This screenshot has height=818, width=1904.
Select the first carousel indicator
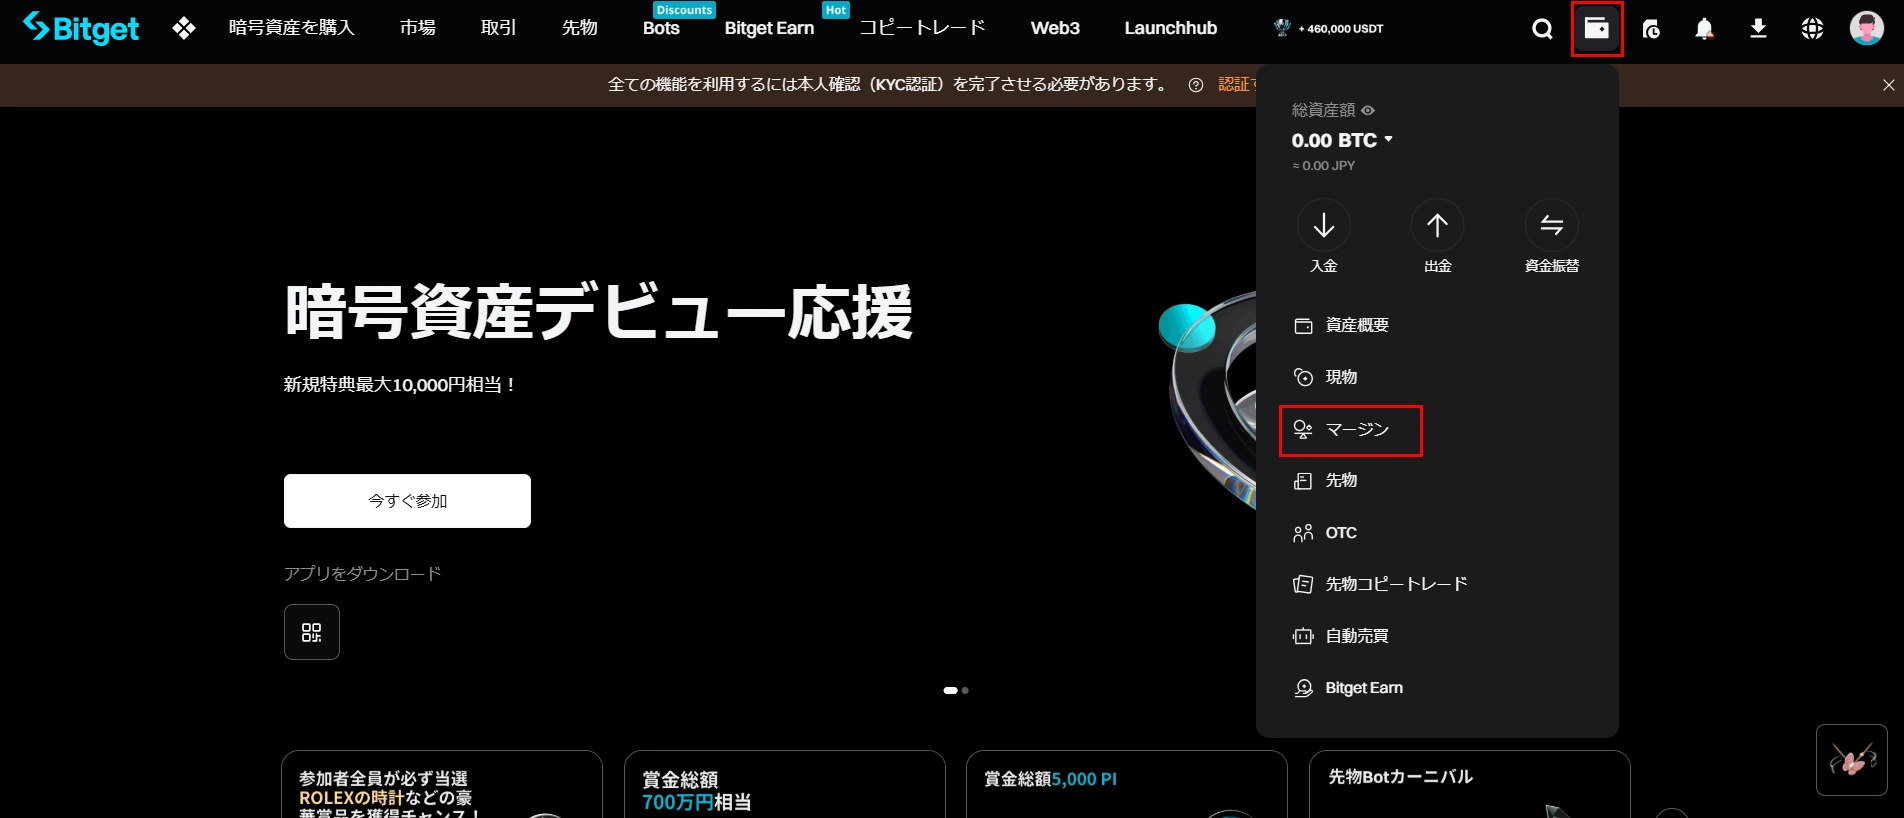tap(950, 690)
